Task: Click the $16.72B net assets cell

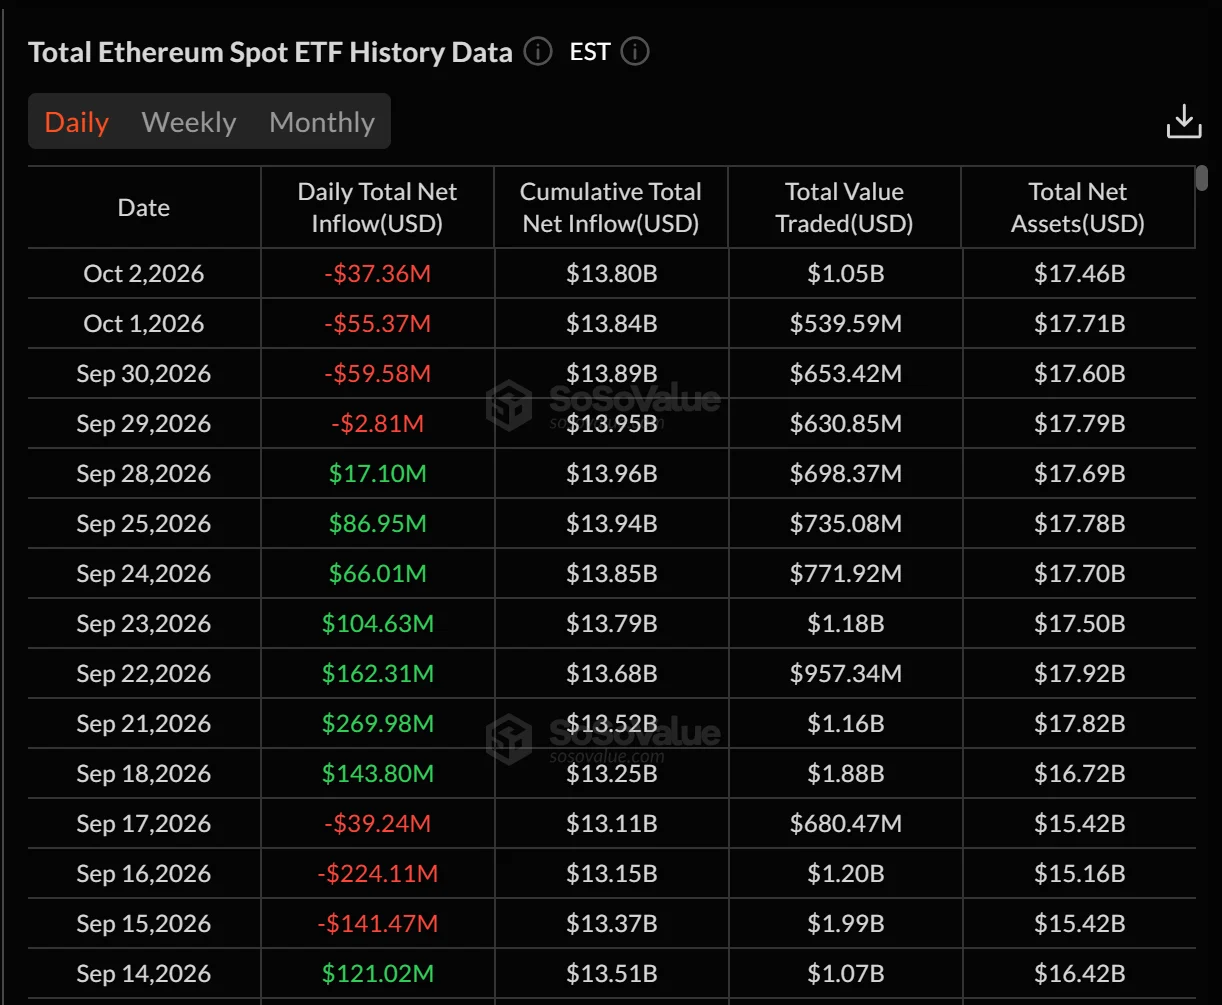Action: pyautogui.click(x=1079, y=773)
